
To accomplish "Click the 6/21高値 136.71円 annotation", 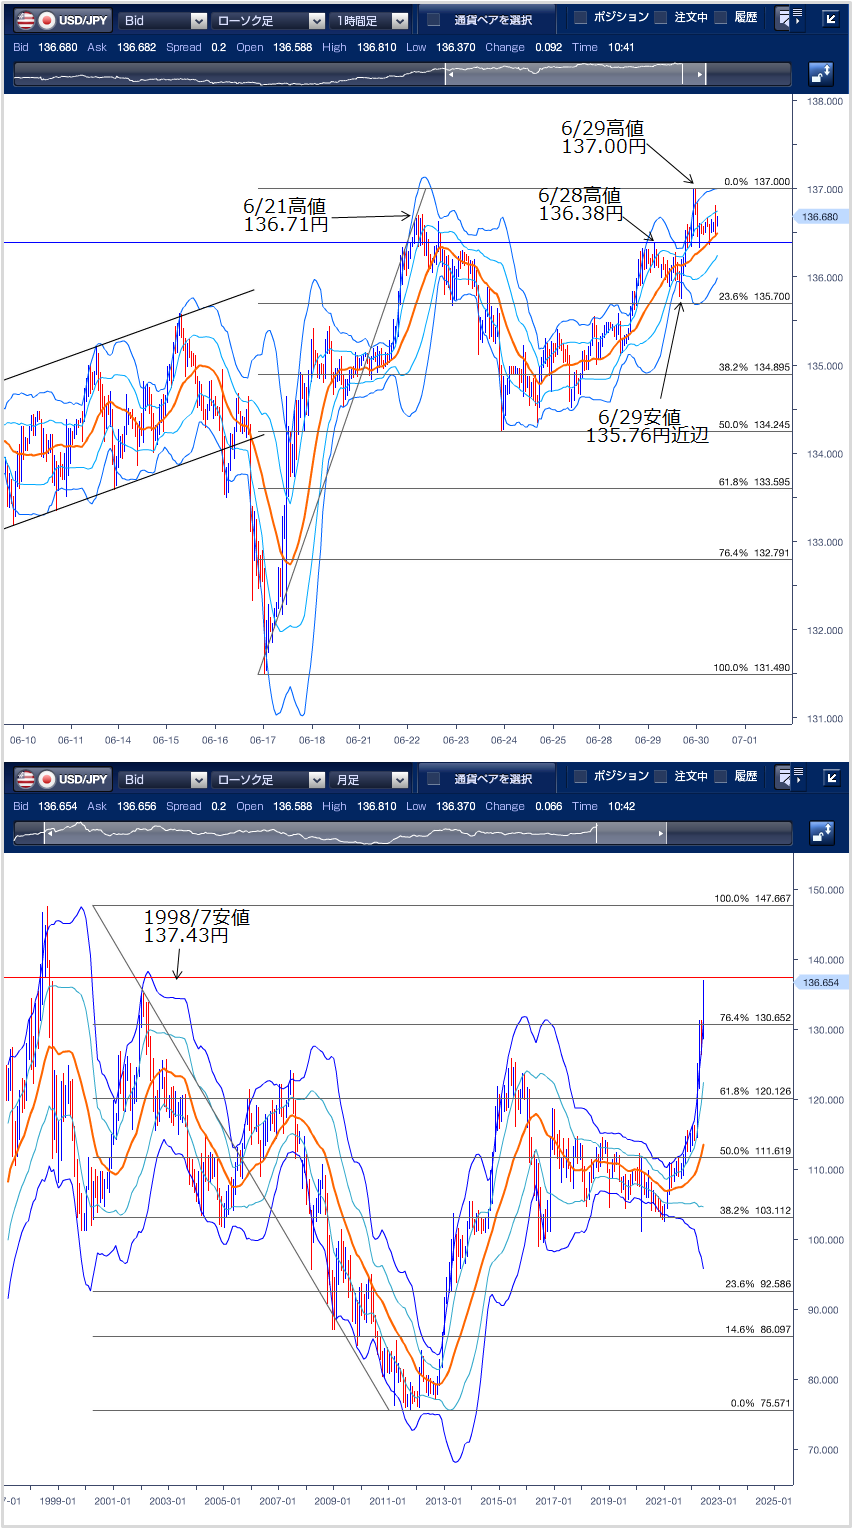I will click(286, 215).
